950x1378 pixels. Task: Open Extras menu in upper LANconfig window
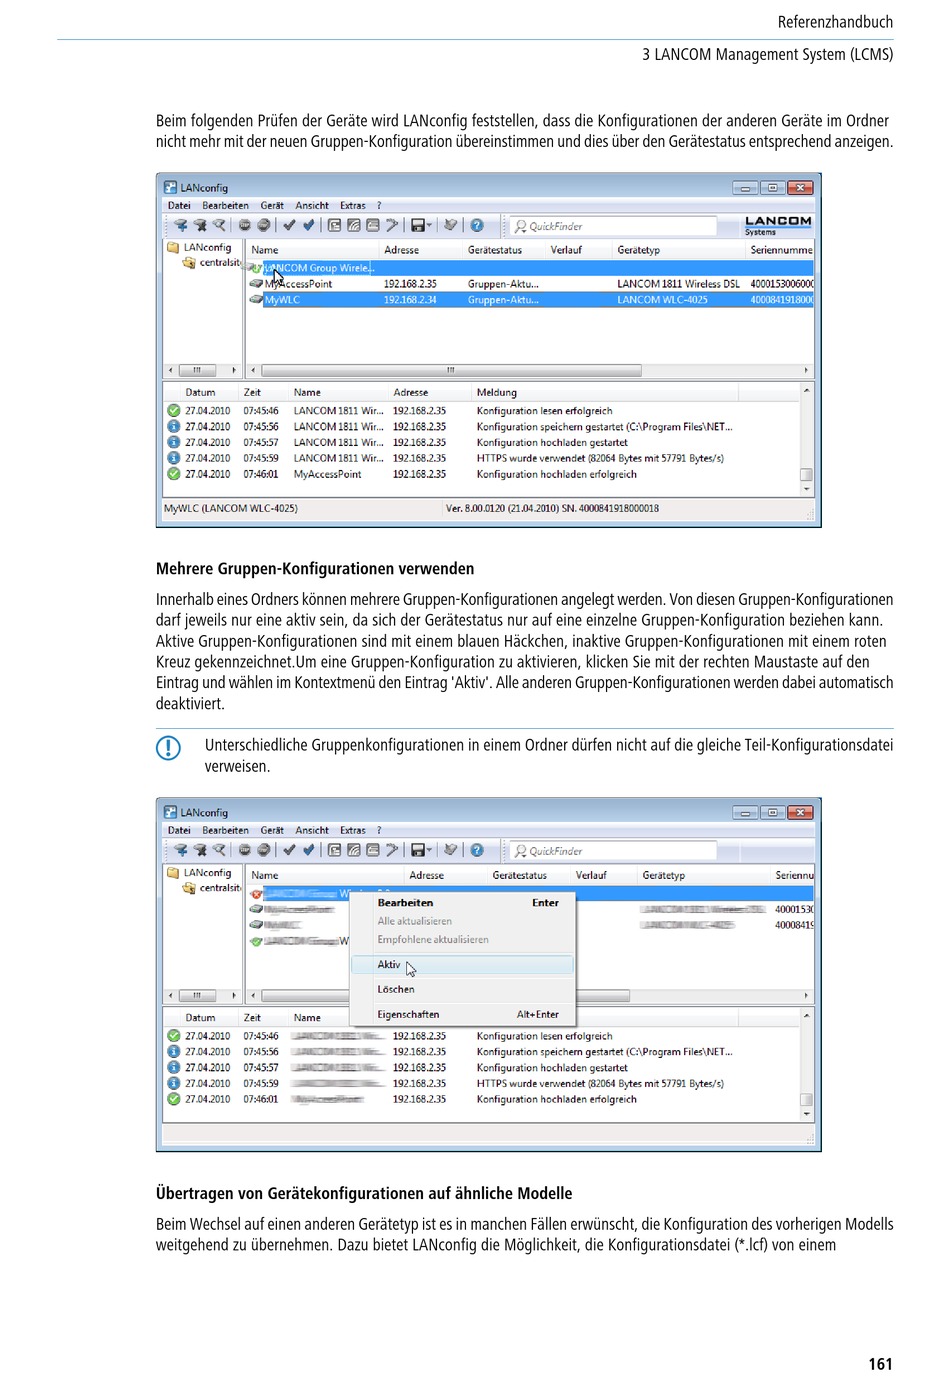(x=353, y=206)
